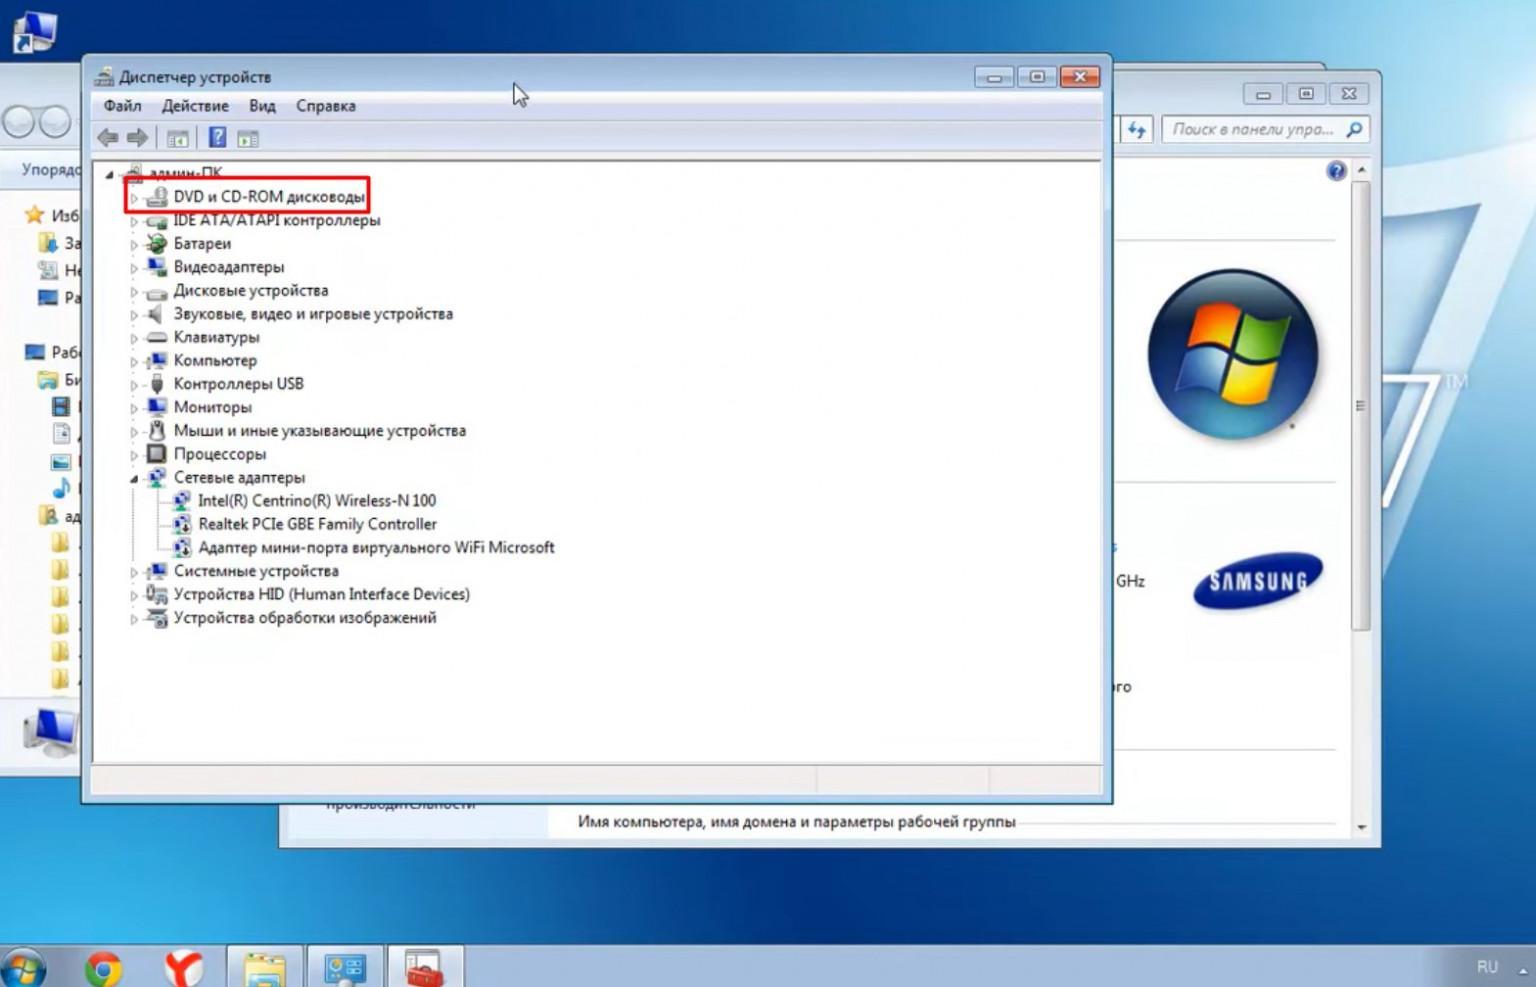Click the mouse devices category icon
The height and width of the screenshot is (987, 1536).
click(156, 431)
